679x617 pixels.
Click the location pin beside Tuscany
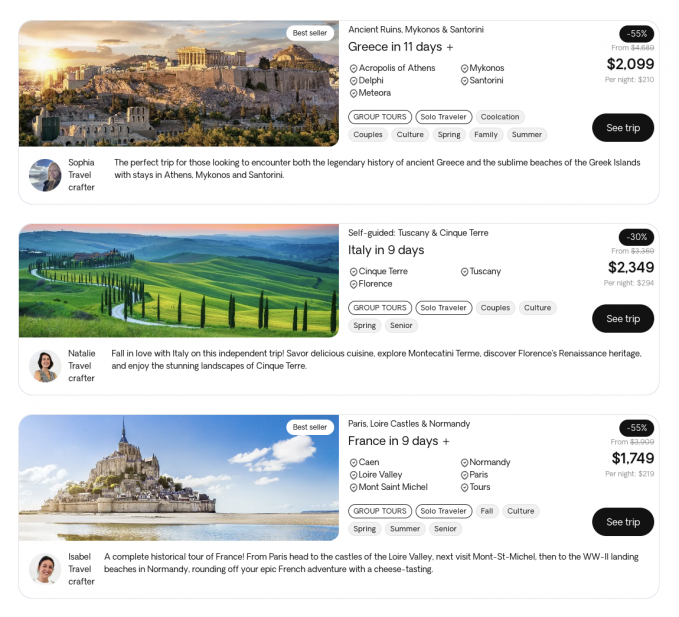pos(464,272)
